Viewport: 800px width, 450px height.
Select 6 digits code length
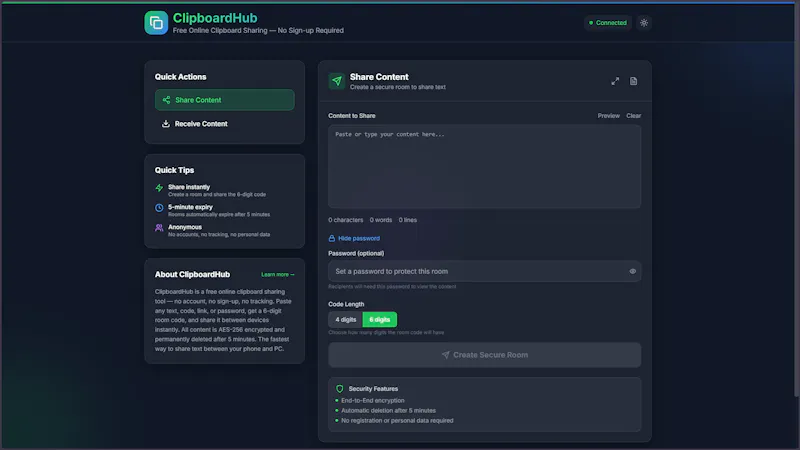(x=380, y=319)
